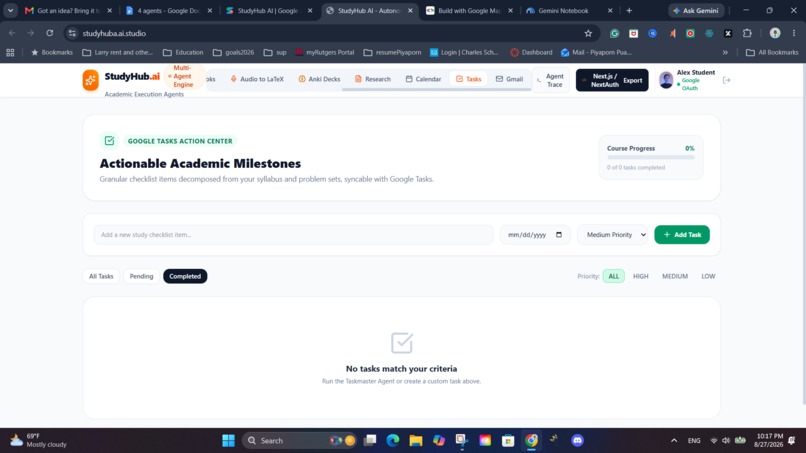The width and height of the screenshot is (806, 453).
Task: Click the mm/dd/yyyy date field
Action: click(x=535, y=234)
